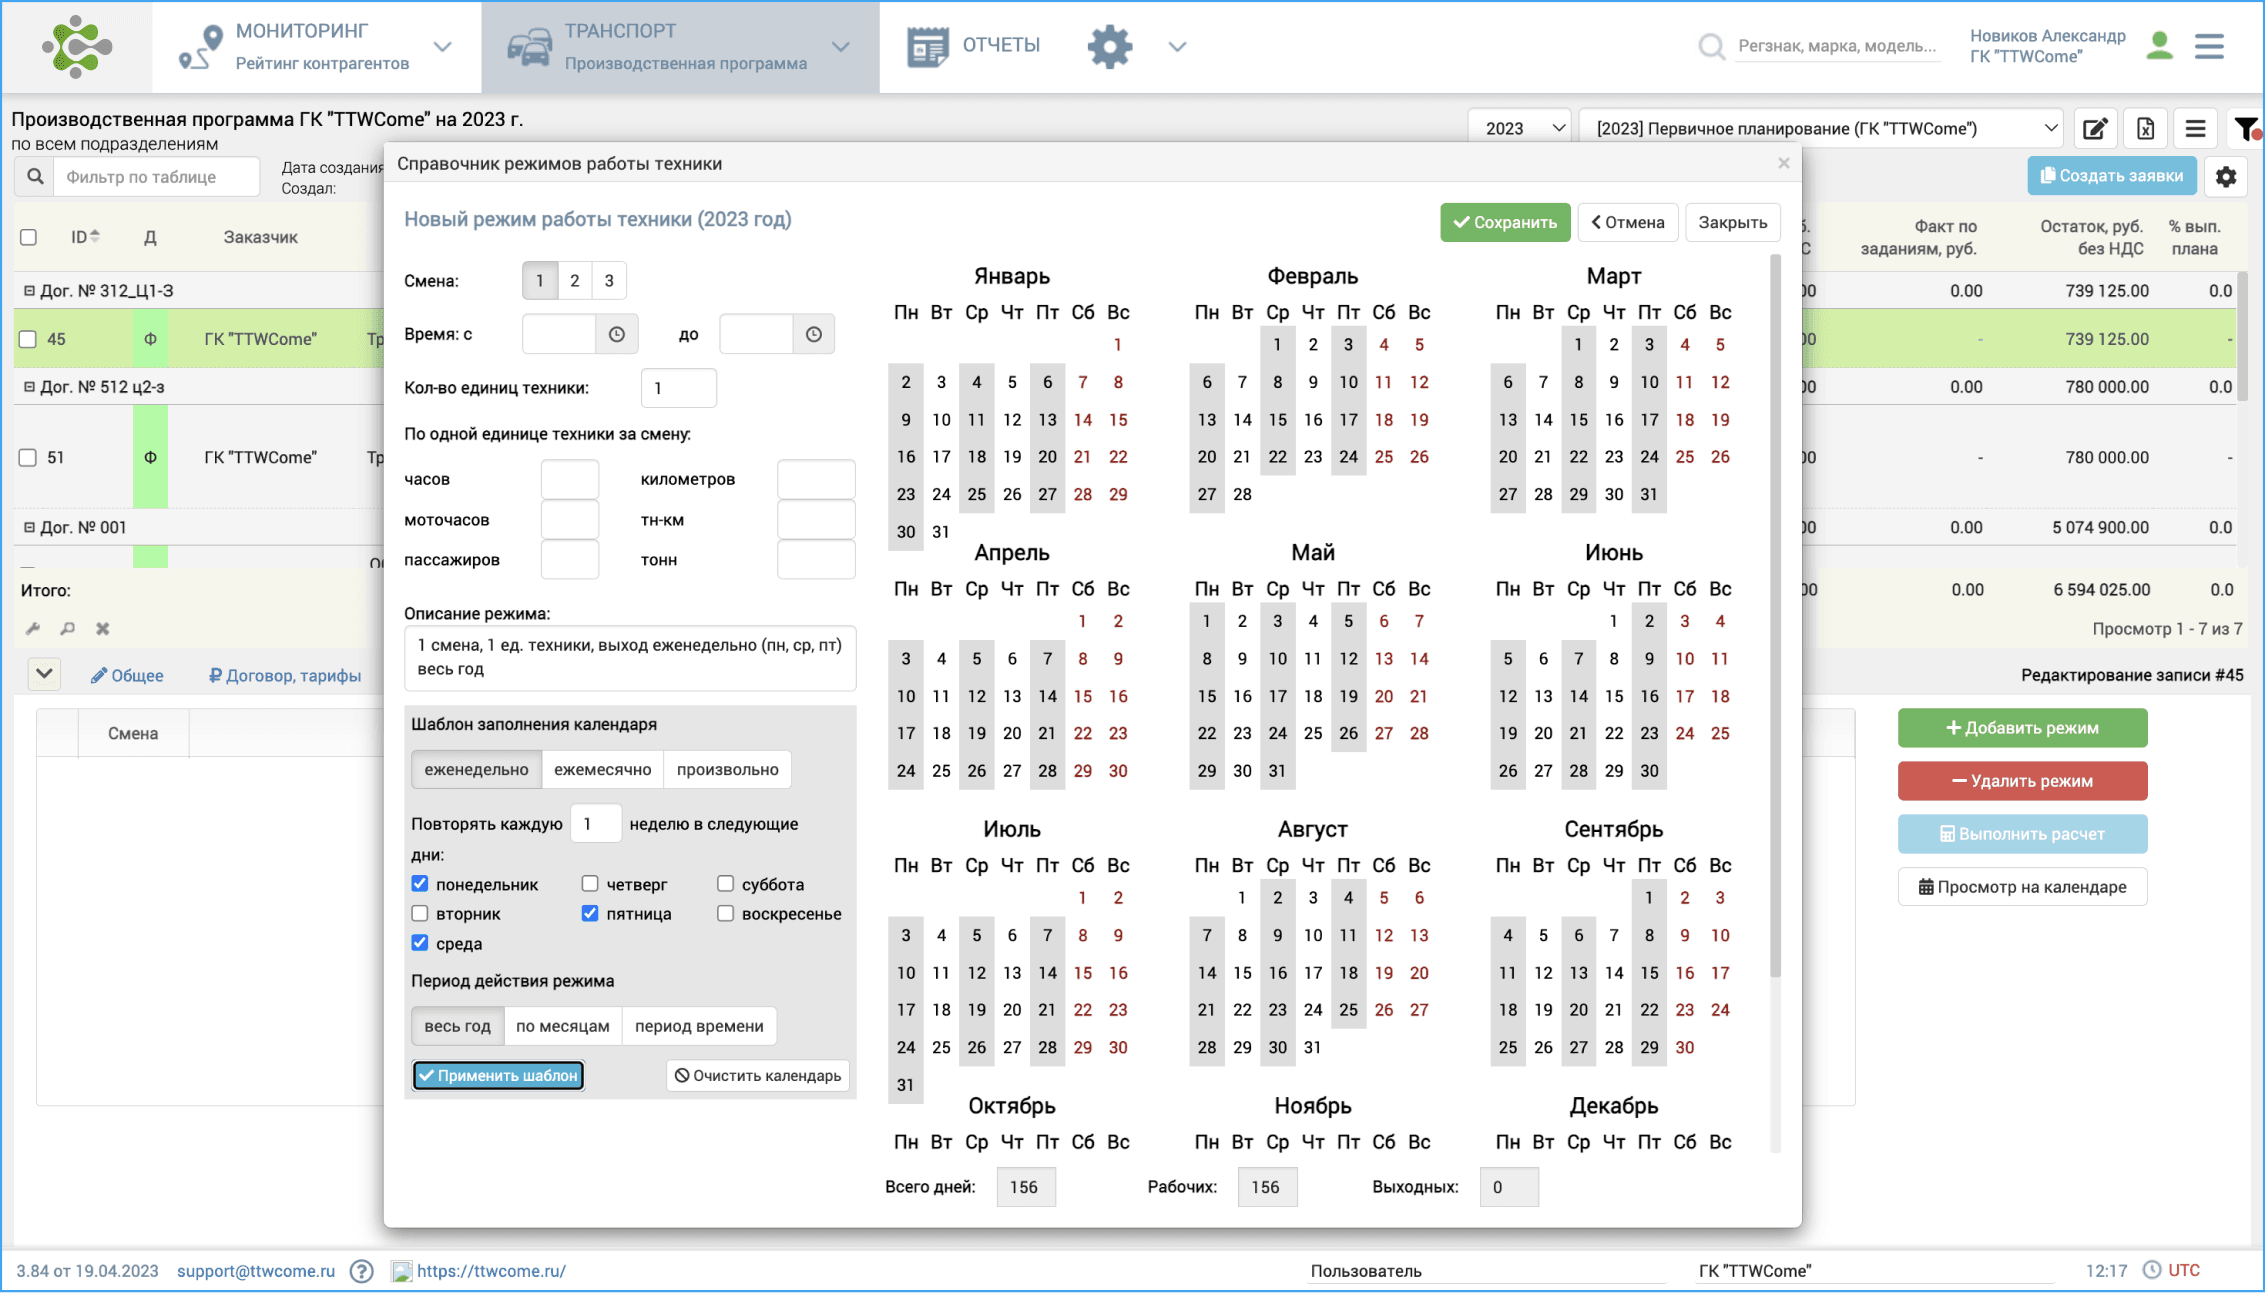Click the clock icon for end time
The height and width of the screenshot is (1293, 2265).
(814, 335)
